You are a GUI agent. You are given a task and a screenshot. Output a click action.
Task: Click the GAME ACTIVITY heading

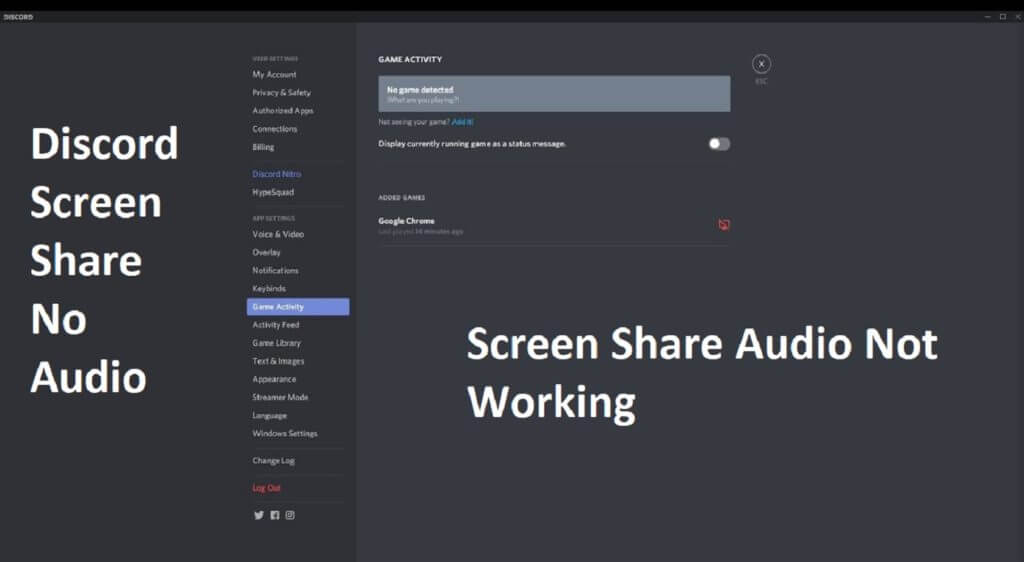[x=410, y=59]
